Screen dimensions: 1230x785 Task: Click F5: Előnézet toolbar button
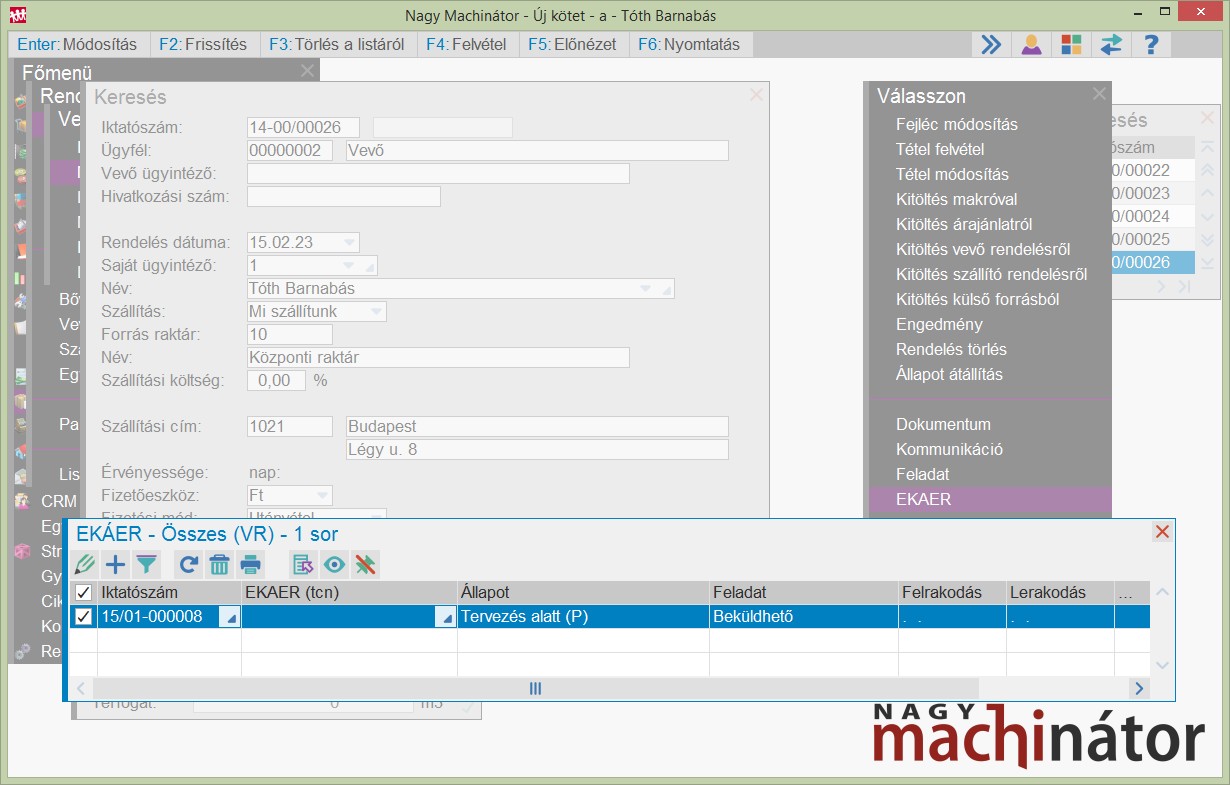click(x=573, y=44)
